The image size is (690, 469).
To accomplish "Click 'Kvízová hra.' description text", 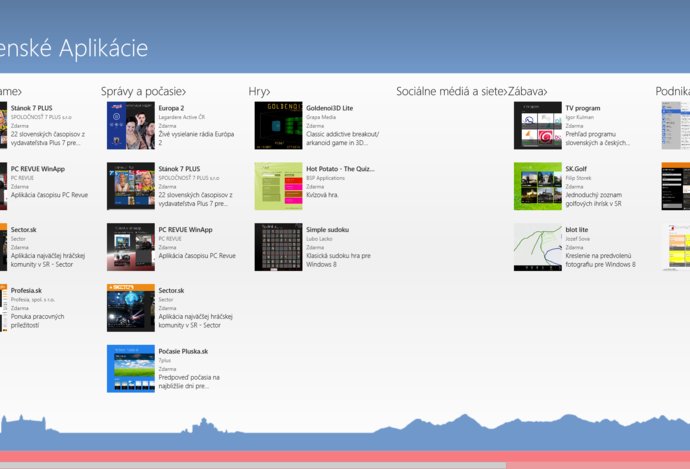I will (322, 194).
